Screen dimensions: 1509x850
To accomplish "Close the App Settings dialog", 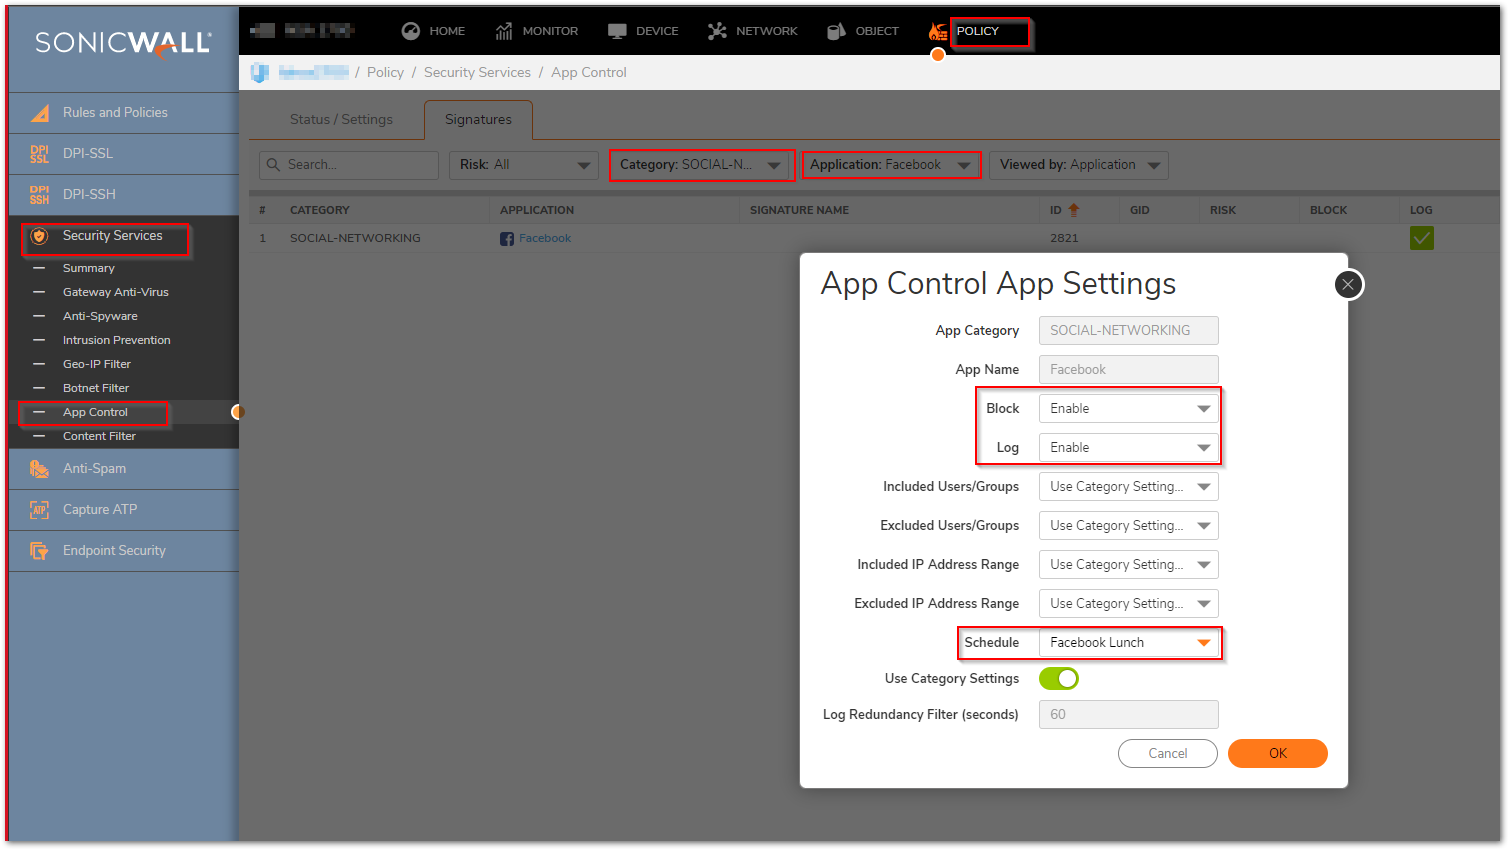I will tap(1348, 285).
